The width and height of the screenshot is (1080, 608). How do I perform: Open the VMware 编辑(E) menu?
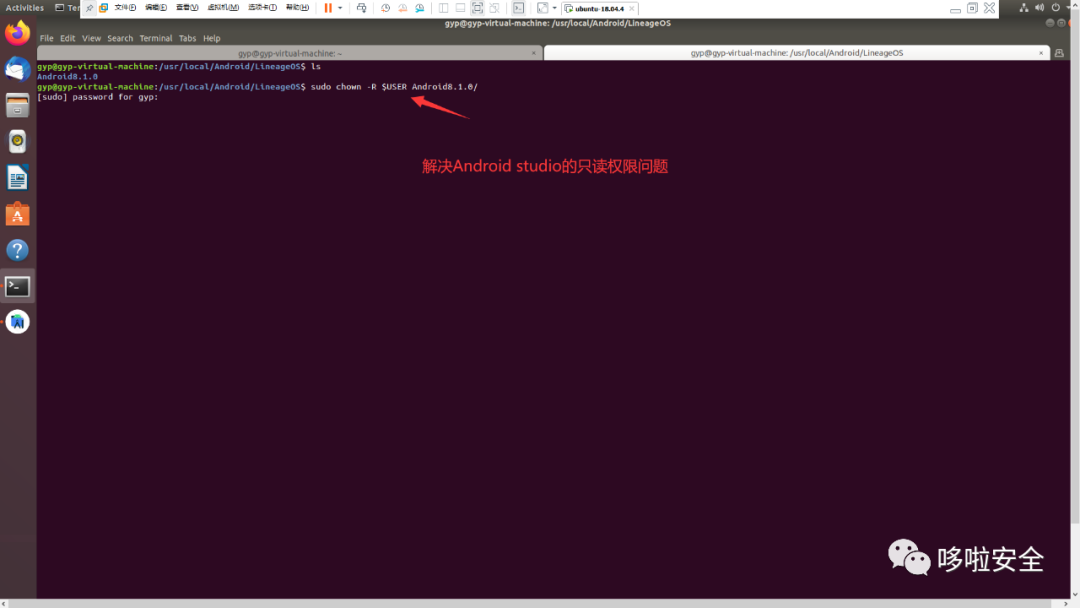click(156, 8)
